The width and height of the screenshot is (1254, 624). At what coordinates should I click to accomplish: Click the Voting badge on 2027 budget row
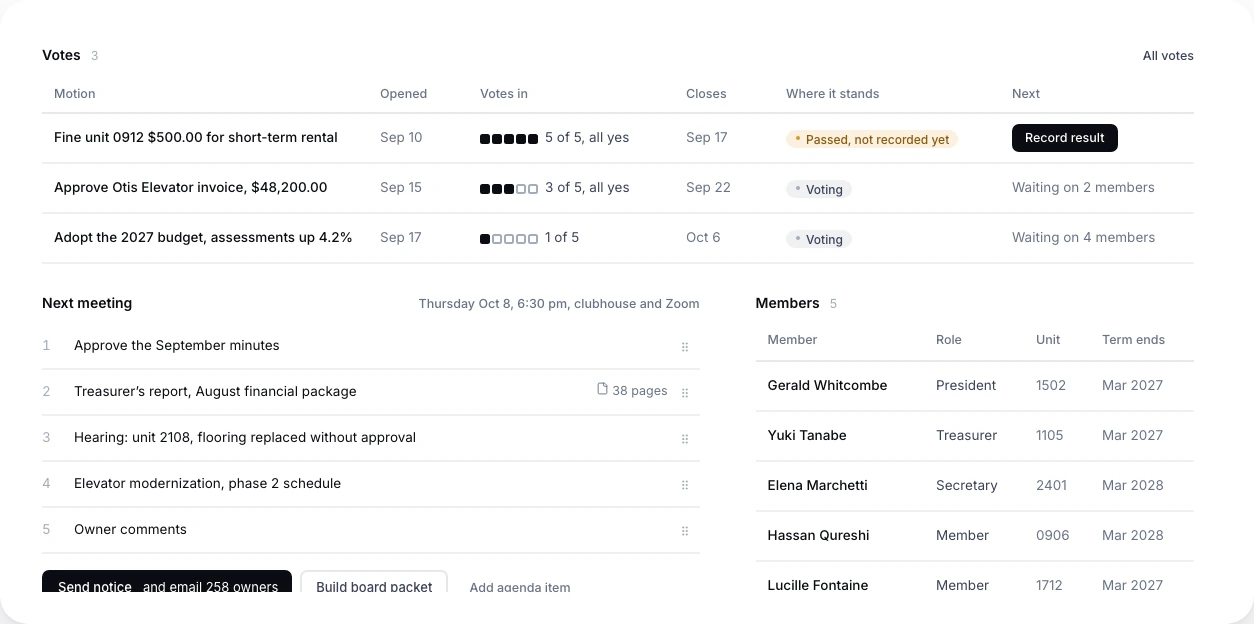point(819,240)
